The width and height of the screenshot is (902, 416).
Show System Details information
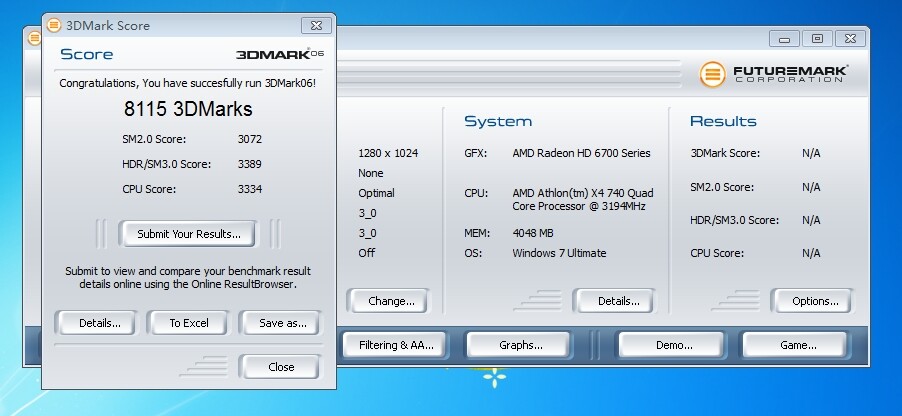[618, 301]
